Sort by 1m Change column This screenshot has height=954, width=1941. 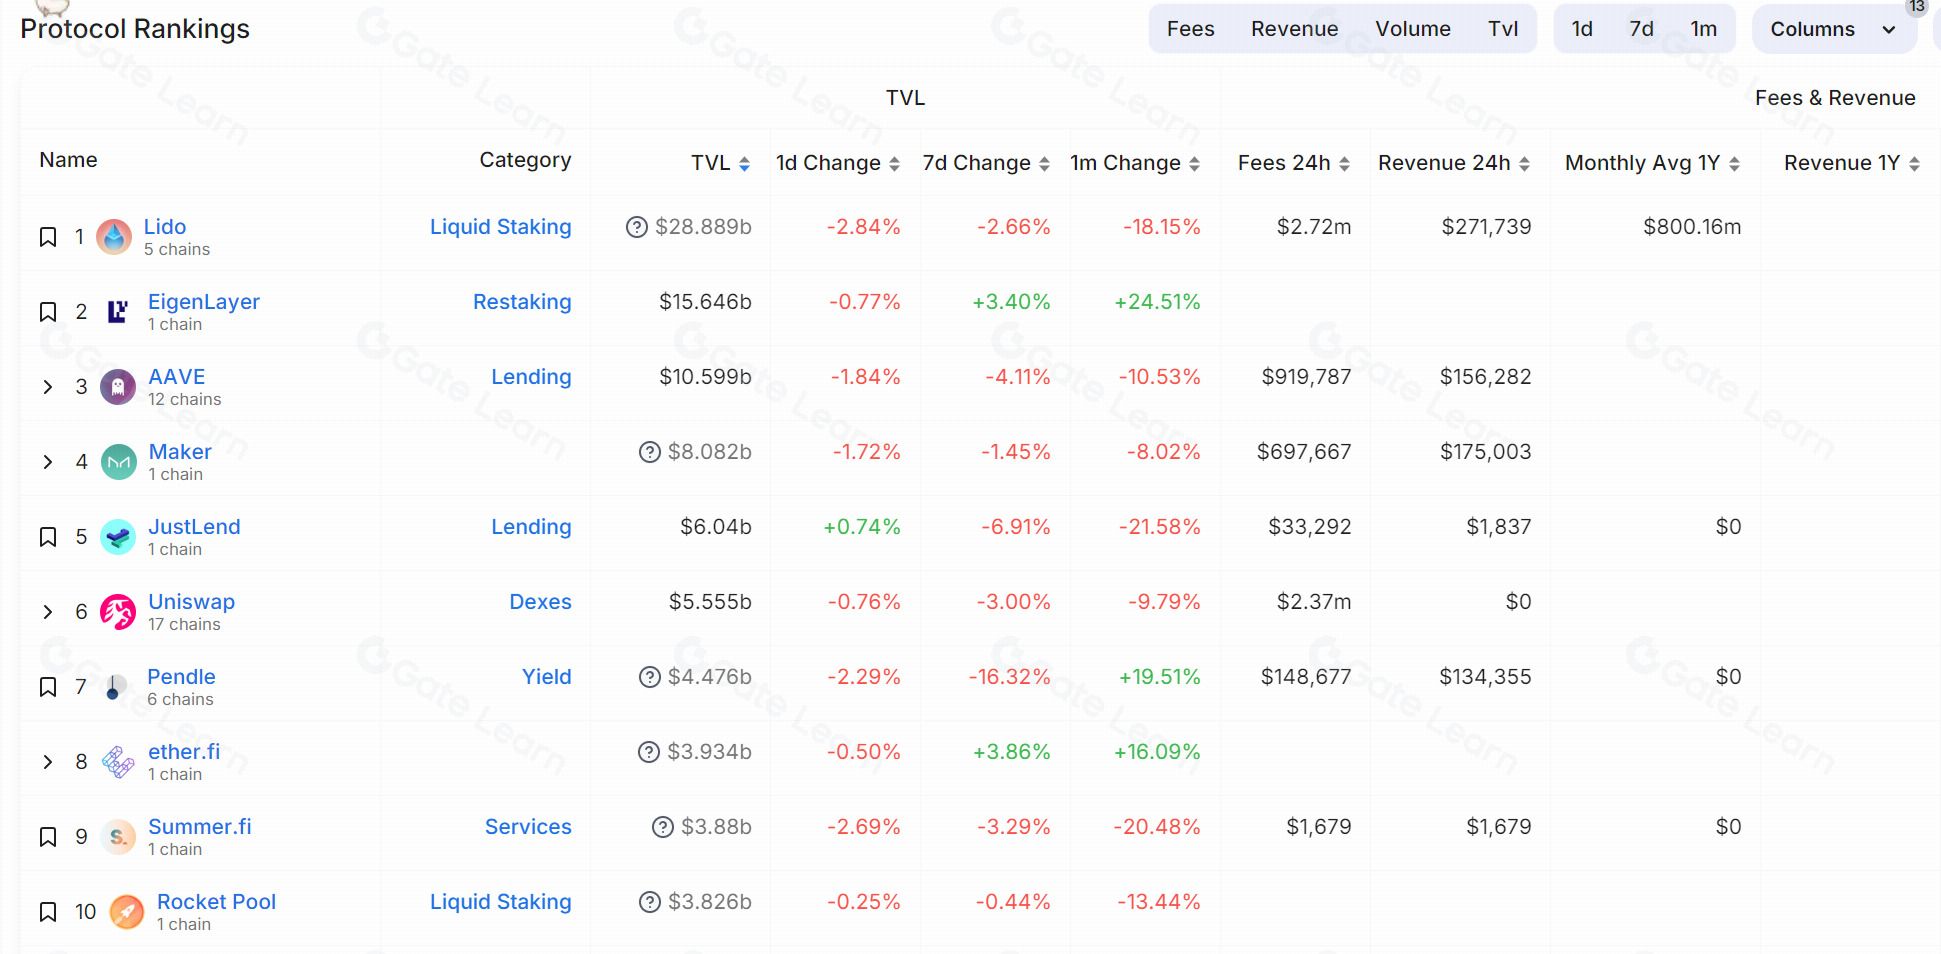1134,163
